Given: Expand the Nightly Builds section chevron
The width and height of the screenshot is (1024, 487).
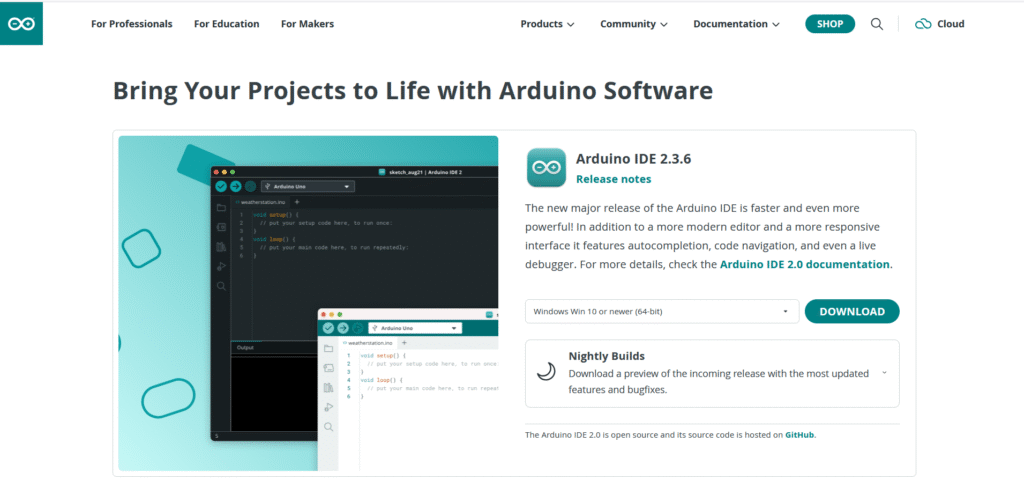Looking at the screenshot, I should tap(884, 373).
